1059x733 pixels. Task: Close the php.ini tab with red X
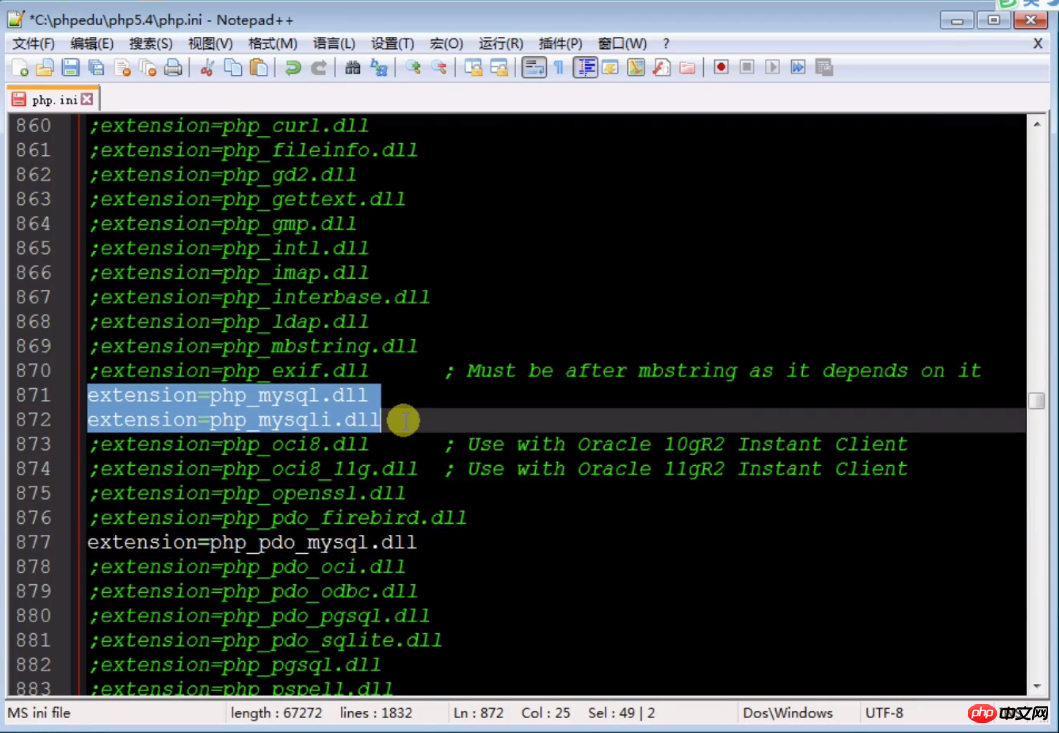87,99
